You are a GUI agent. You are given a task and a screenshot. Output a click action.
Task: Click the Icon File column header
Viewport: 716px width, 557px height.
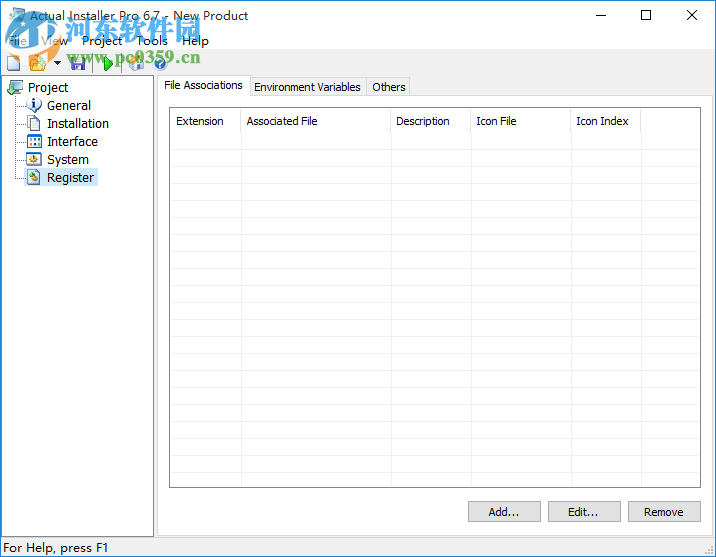(521, 121)
